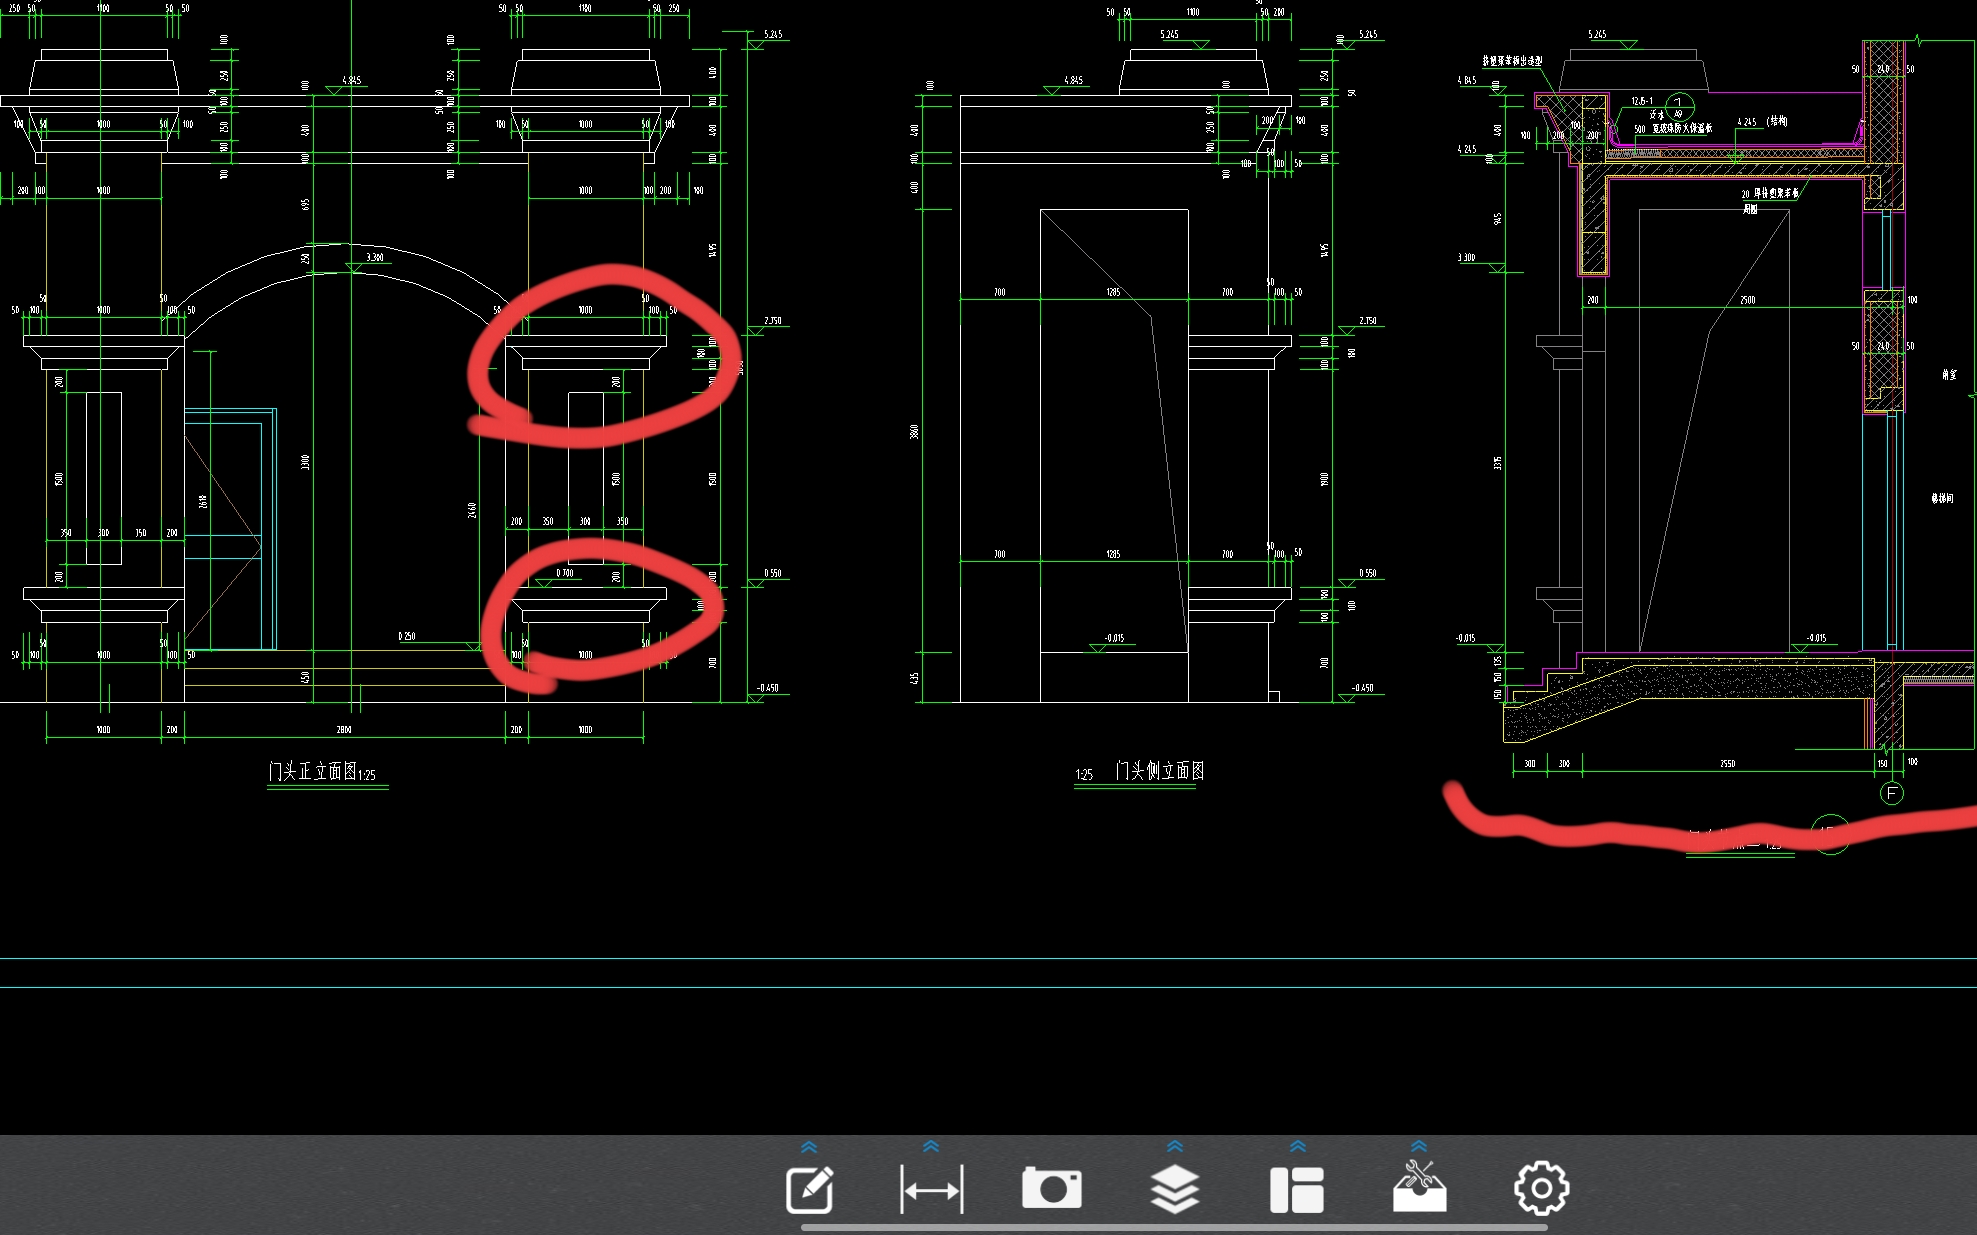Tap the camera snapshot icon

(1051, 1188)
